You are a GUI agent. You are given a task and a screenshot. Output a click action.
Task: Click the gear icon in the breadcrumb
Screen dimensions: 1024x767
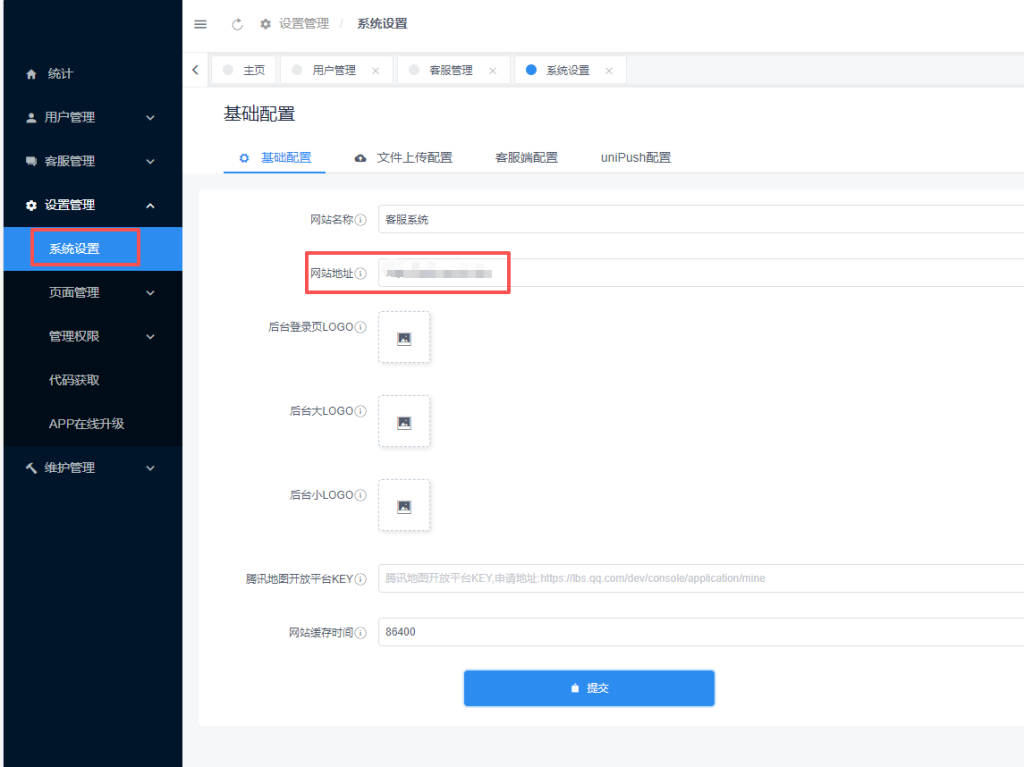265,23
